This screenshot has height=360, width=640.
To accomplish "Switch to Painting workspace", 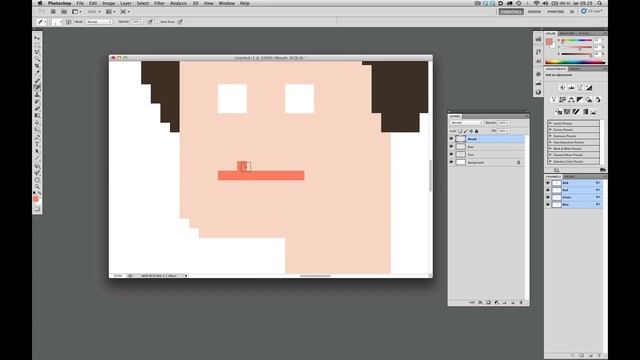I will click(x=556, y=11).
